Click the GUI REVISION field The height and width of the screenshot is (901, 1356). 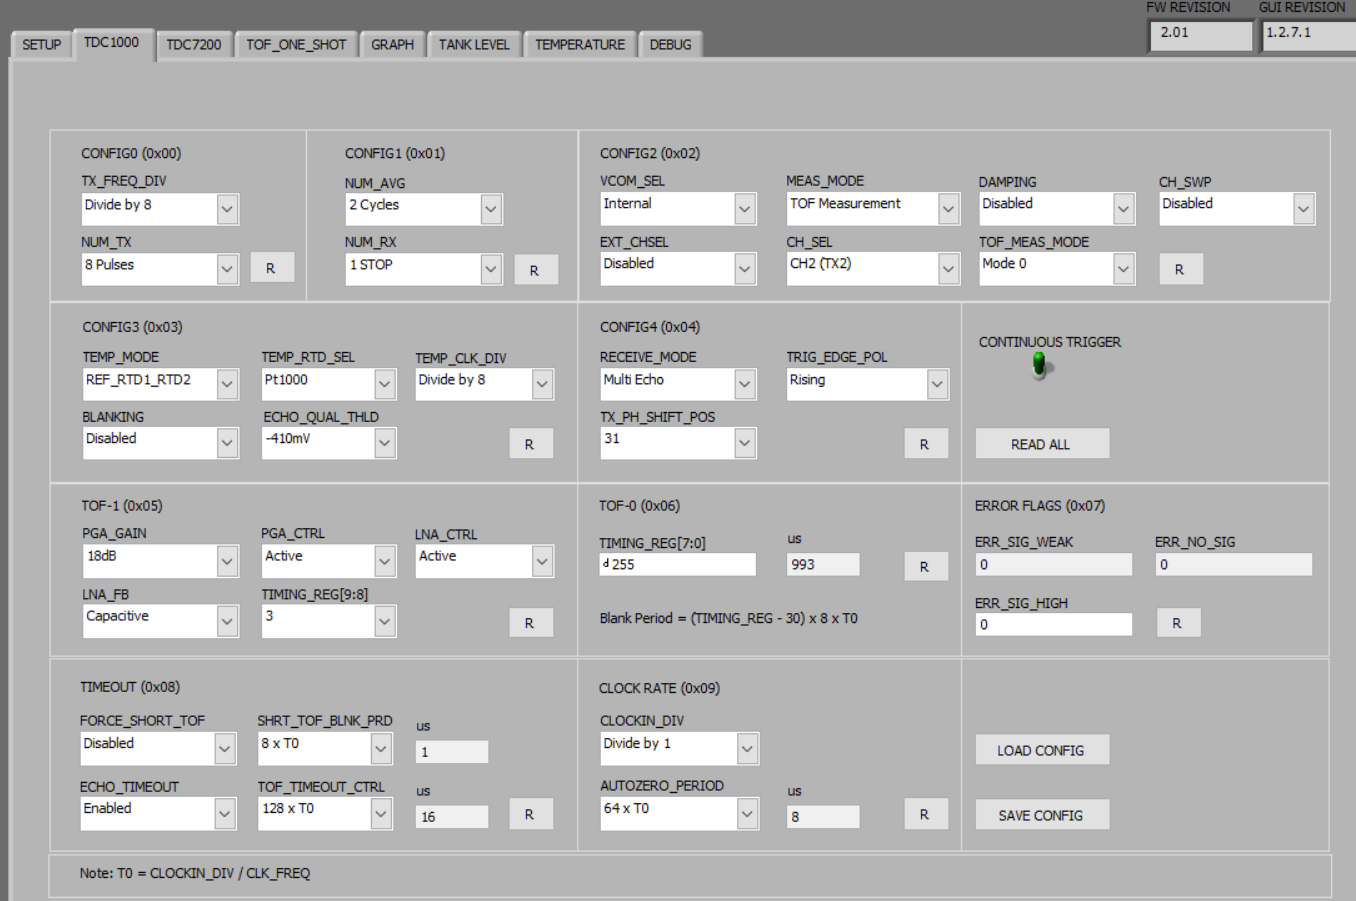1309,34
